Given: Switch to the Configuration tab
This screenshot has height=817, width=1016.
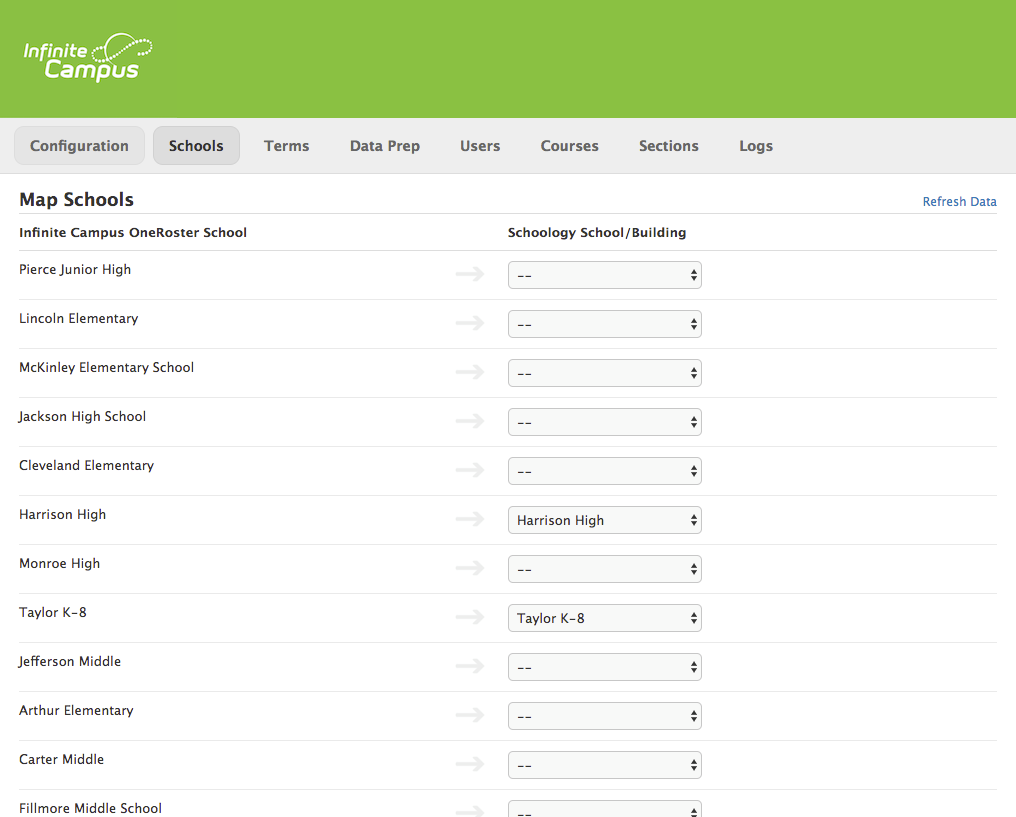Looking at the screenshot, I should coord(79,146).
